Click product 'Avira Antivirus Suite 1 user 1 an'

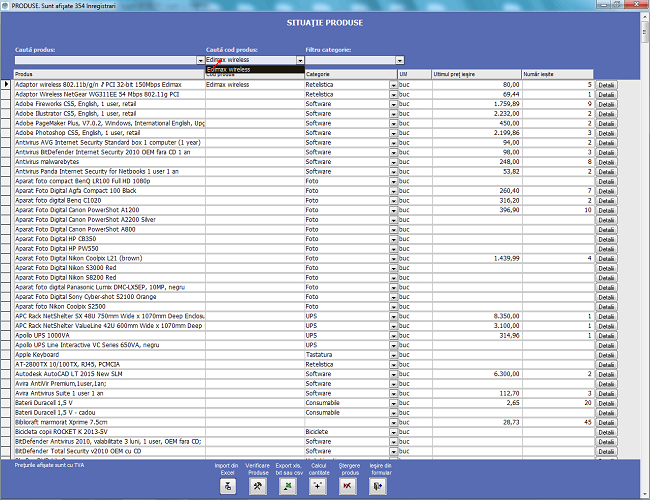109,393
